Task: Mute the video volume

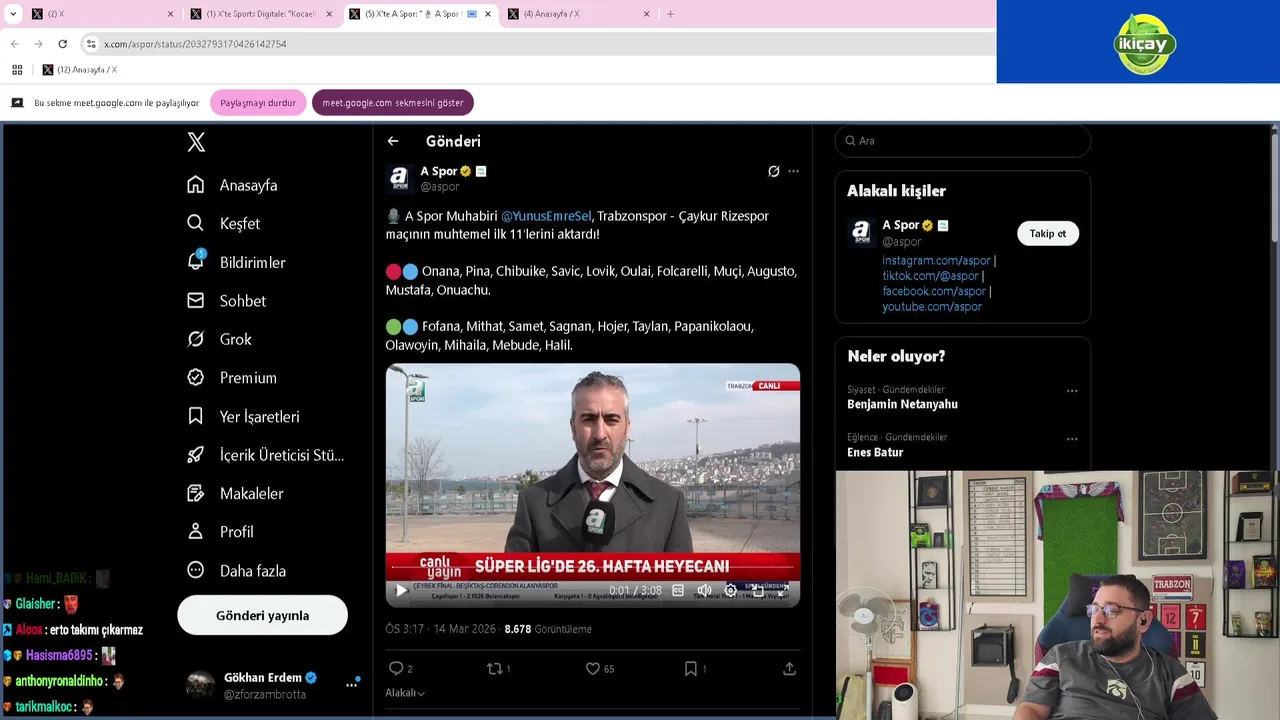Action: (704, 590)
